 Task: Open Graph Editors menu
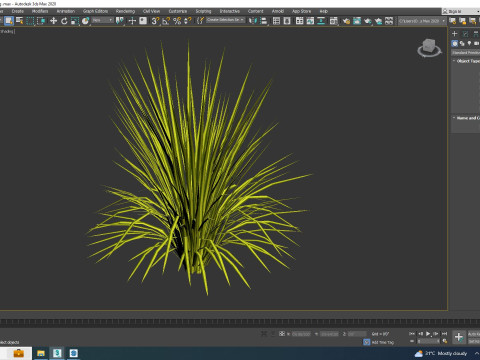[x=95, y=11]
